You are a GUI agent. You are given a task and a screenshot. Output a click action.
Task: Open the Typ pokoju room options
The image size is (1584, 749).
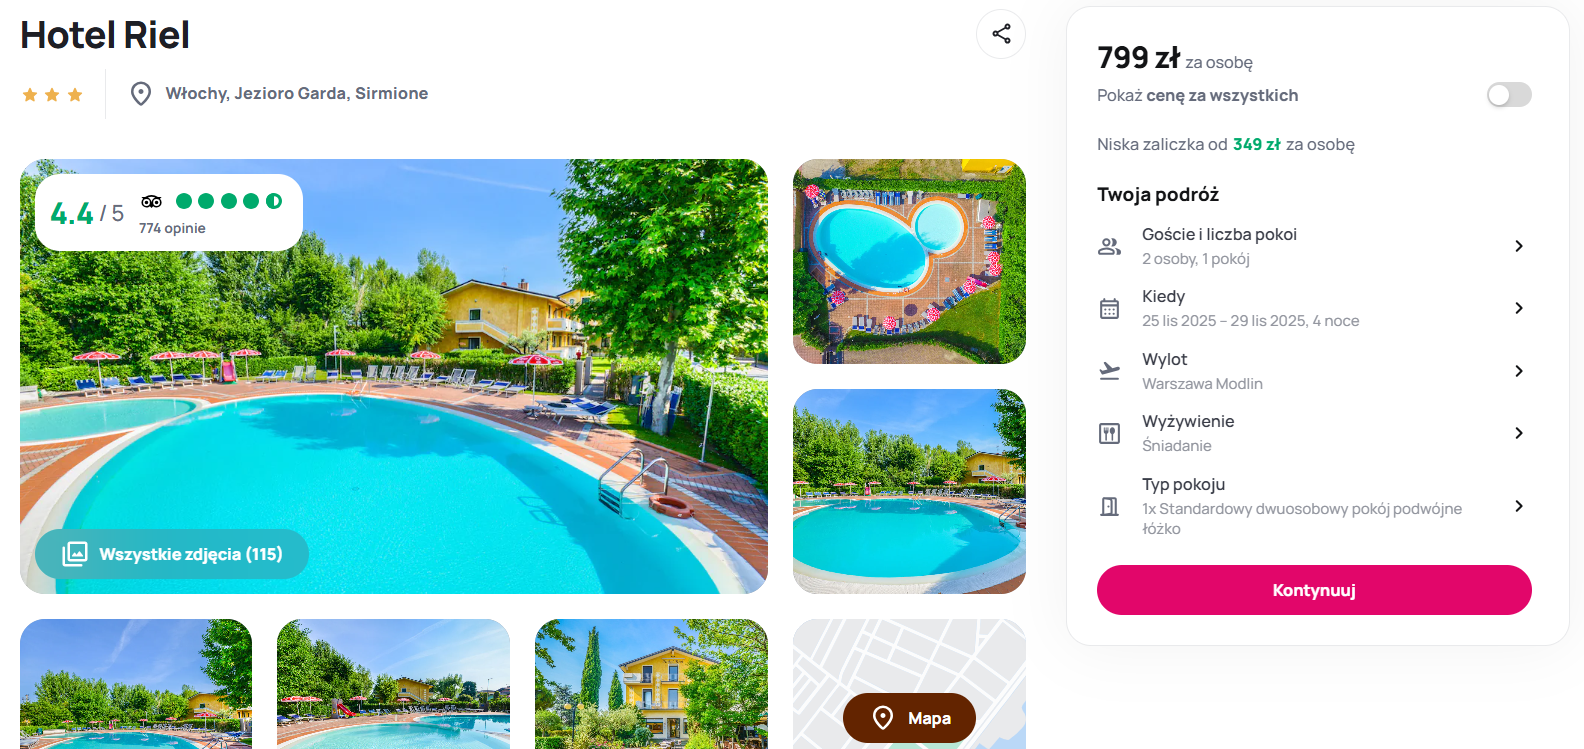coord(1314,506)
